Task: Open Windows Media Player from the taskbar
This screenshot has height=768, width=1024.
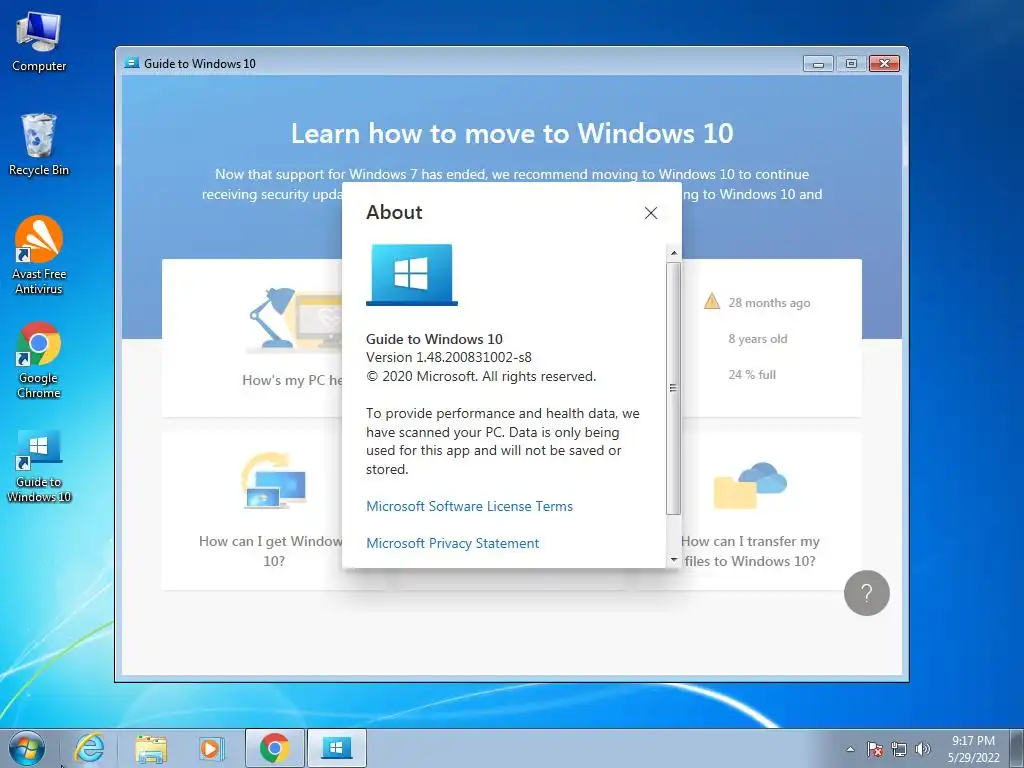Action: pos(211,748)
